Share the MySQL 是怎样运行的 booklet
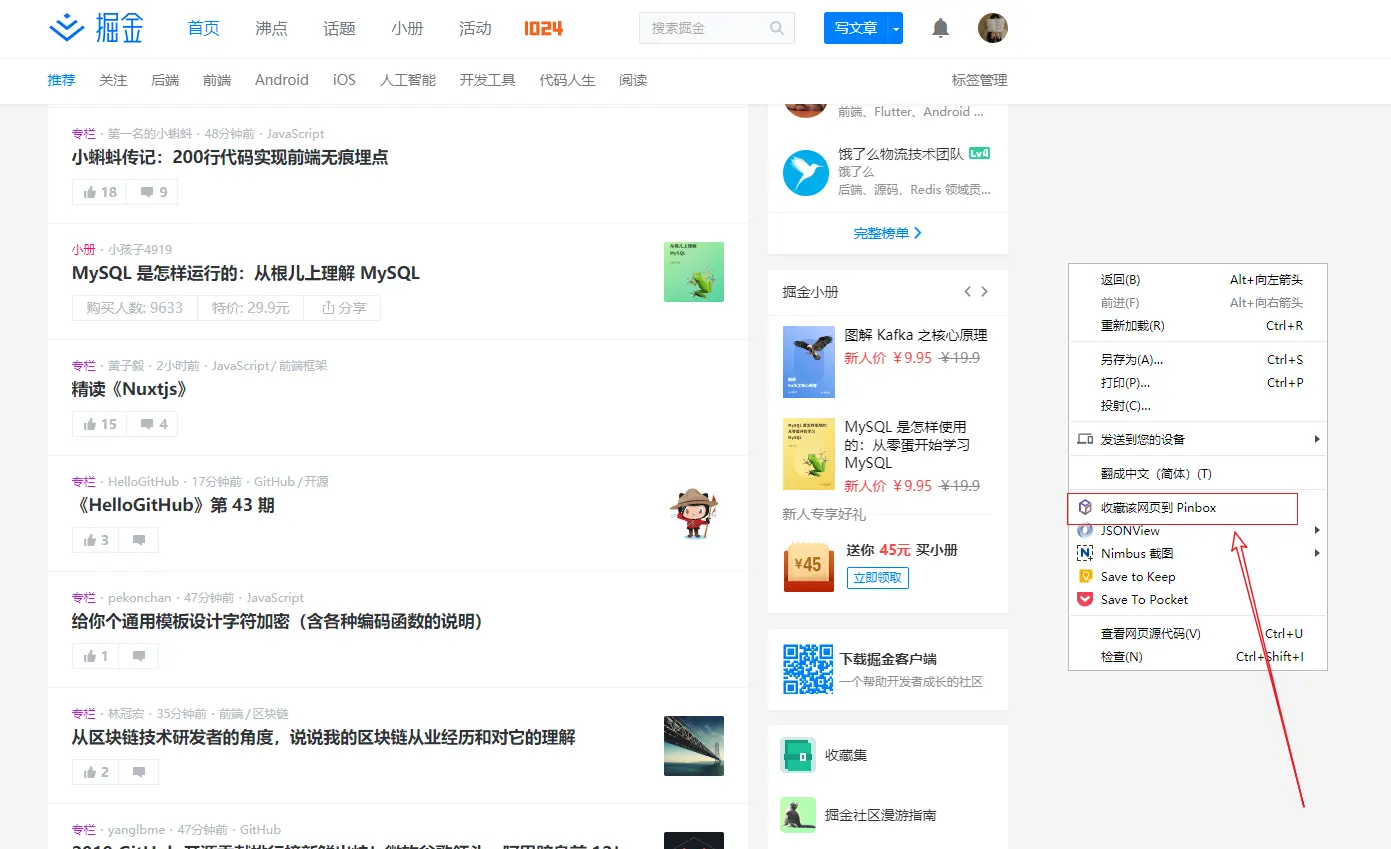This screenshot has width=1391, height=849. (343, 308)
